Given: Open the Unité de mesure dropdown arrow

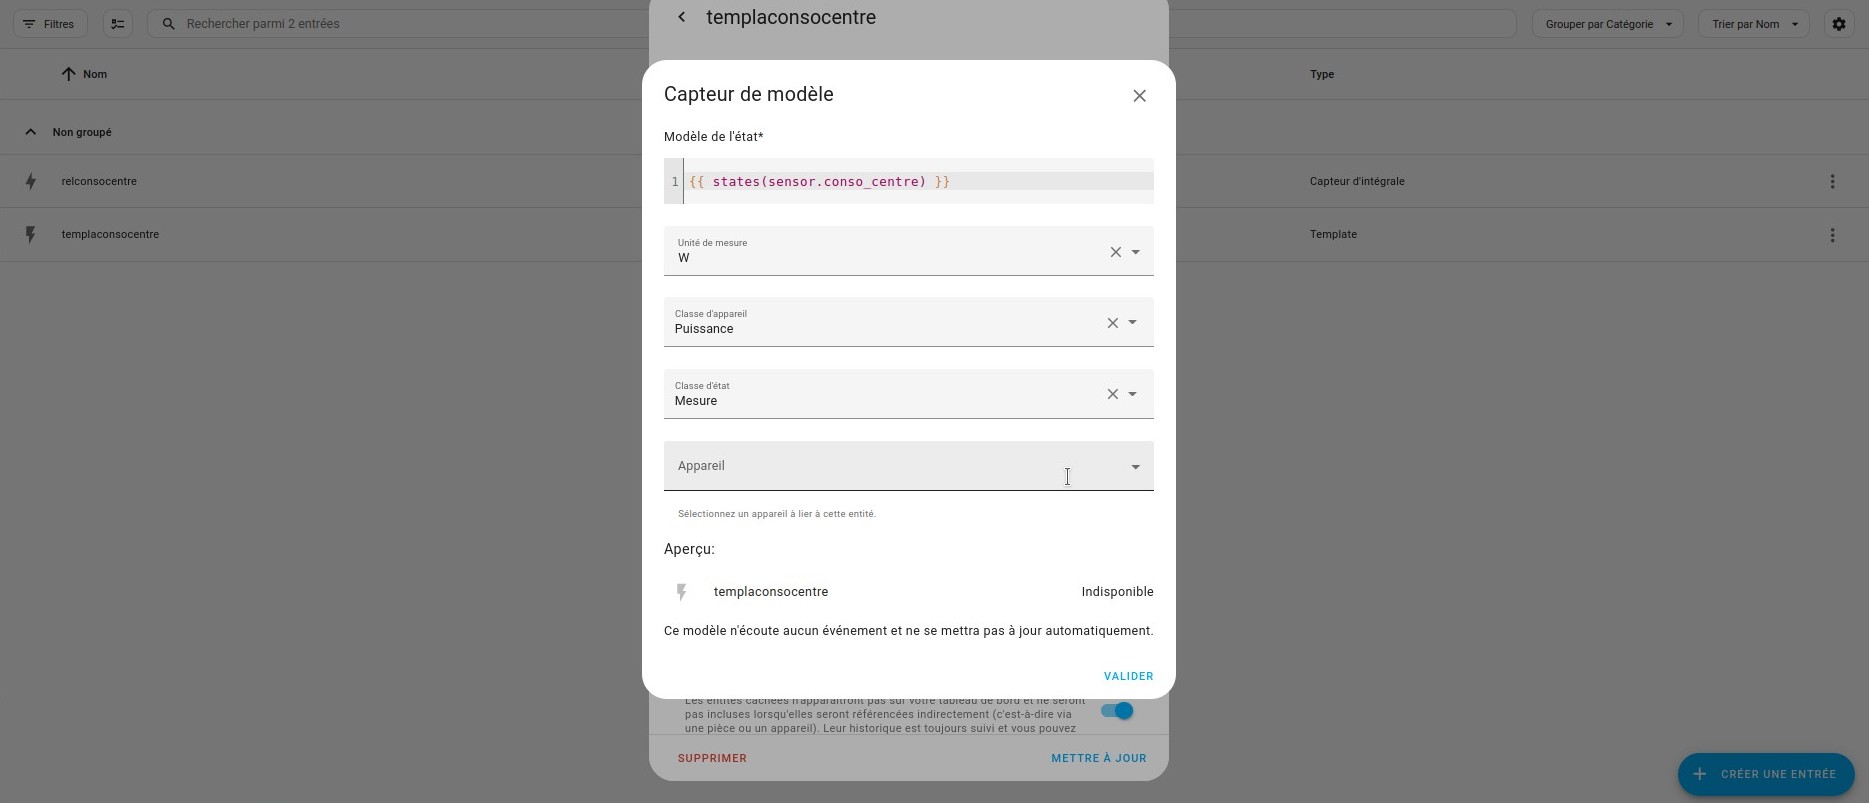Looking at the screenshot, I should (x=1135, y=252).
